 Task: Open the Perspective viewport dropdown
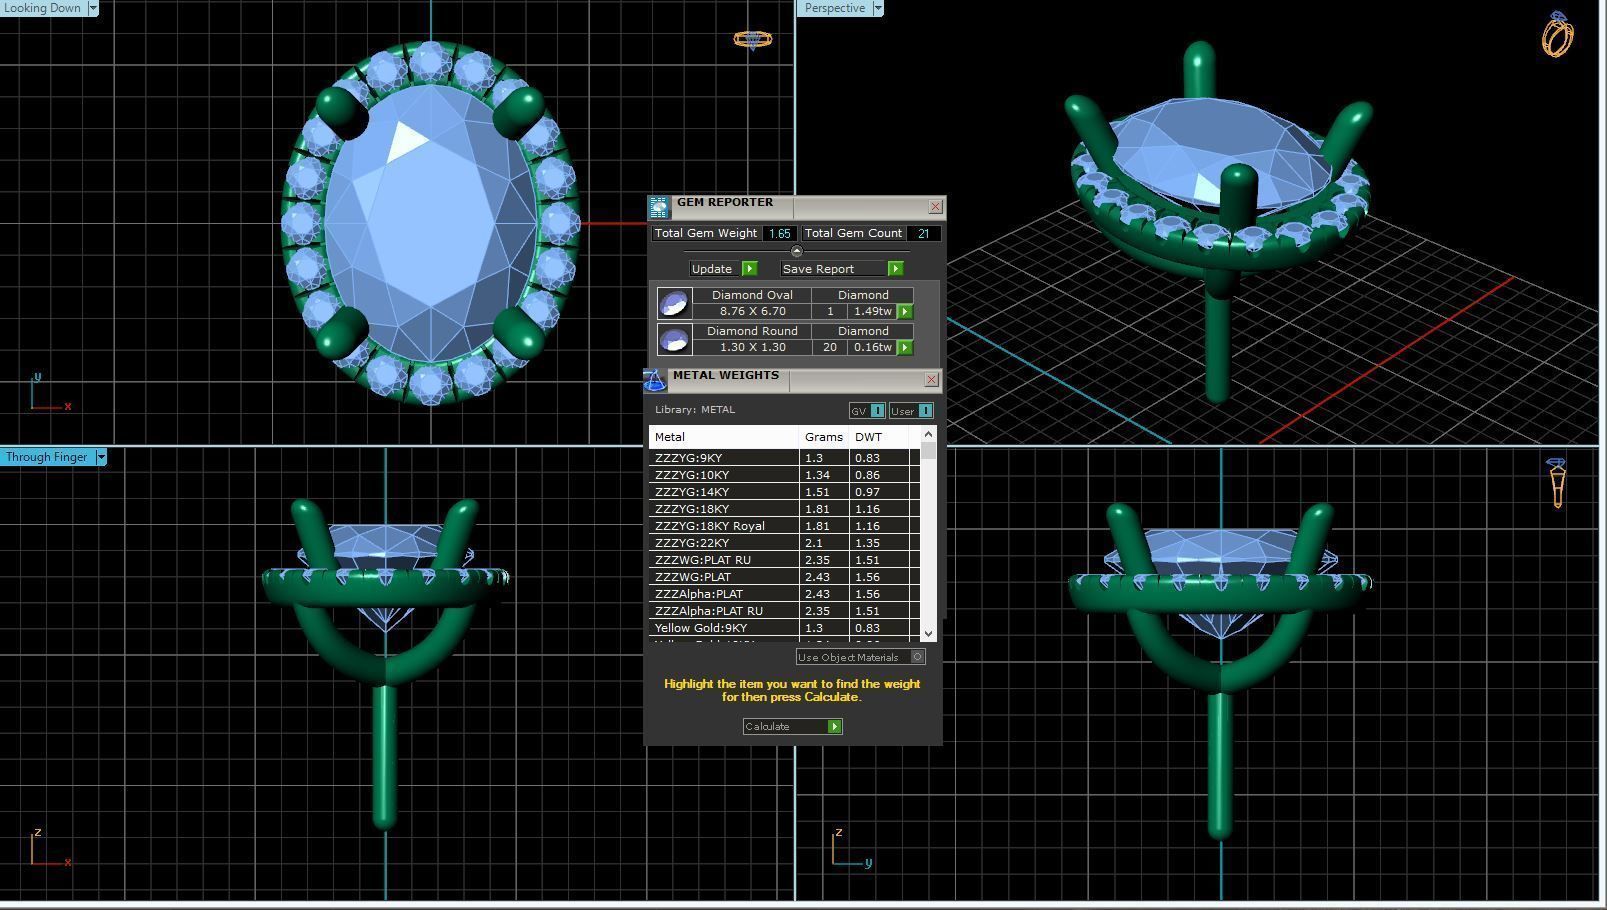tap(877, 8)
